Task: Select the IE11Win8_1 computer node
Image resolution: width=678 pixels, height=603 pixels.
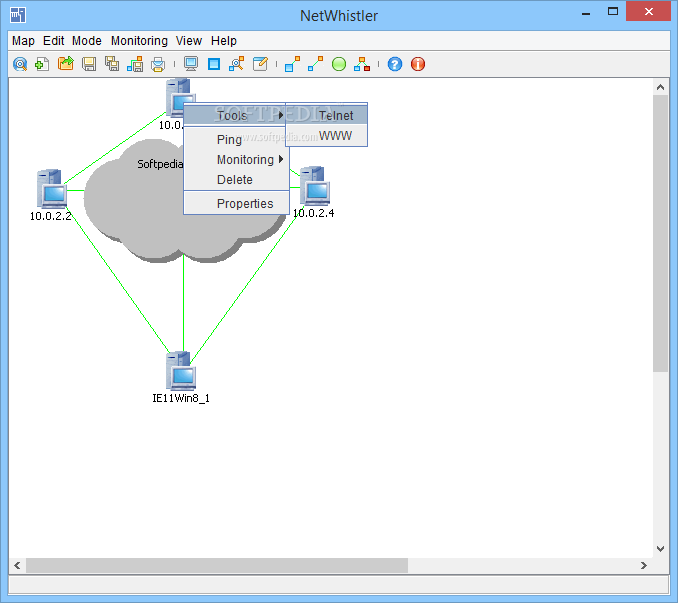Action: 181,371
